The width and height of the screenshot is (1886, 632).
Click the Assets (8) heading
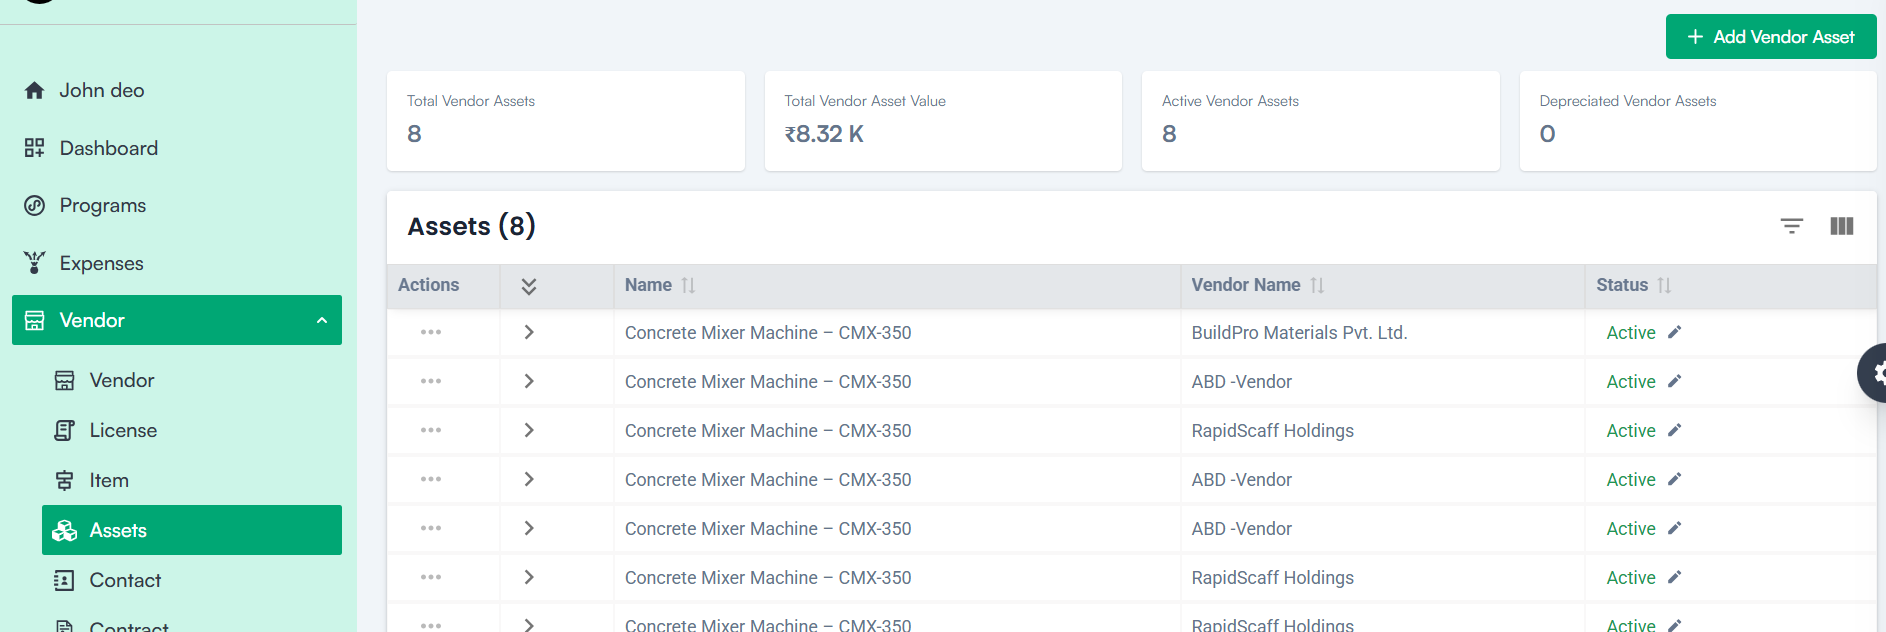pos(471,226)
